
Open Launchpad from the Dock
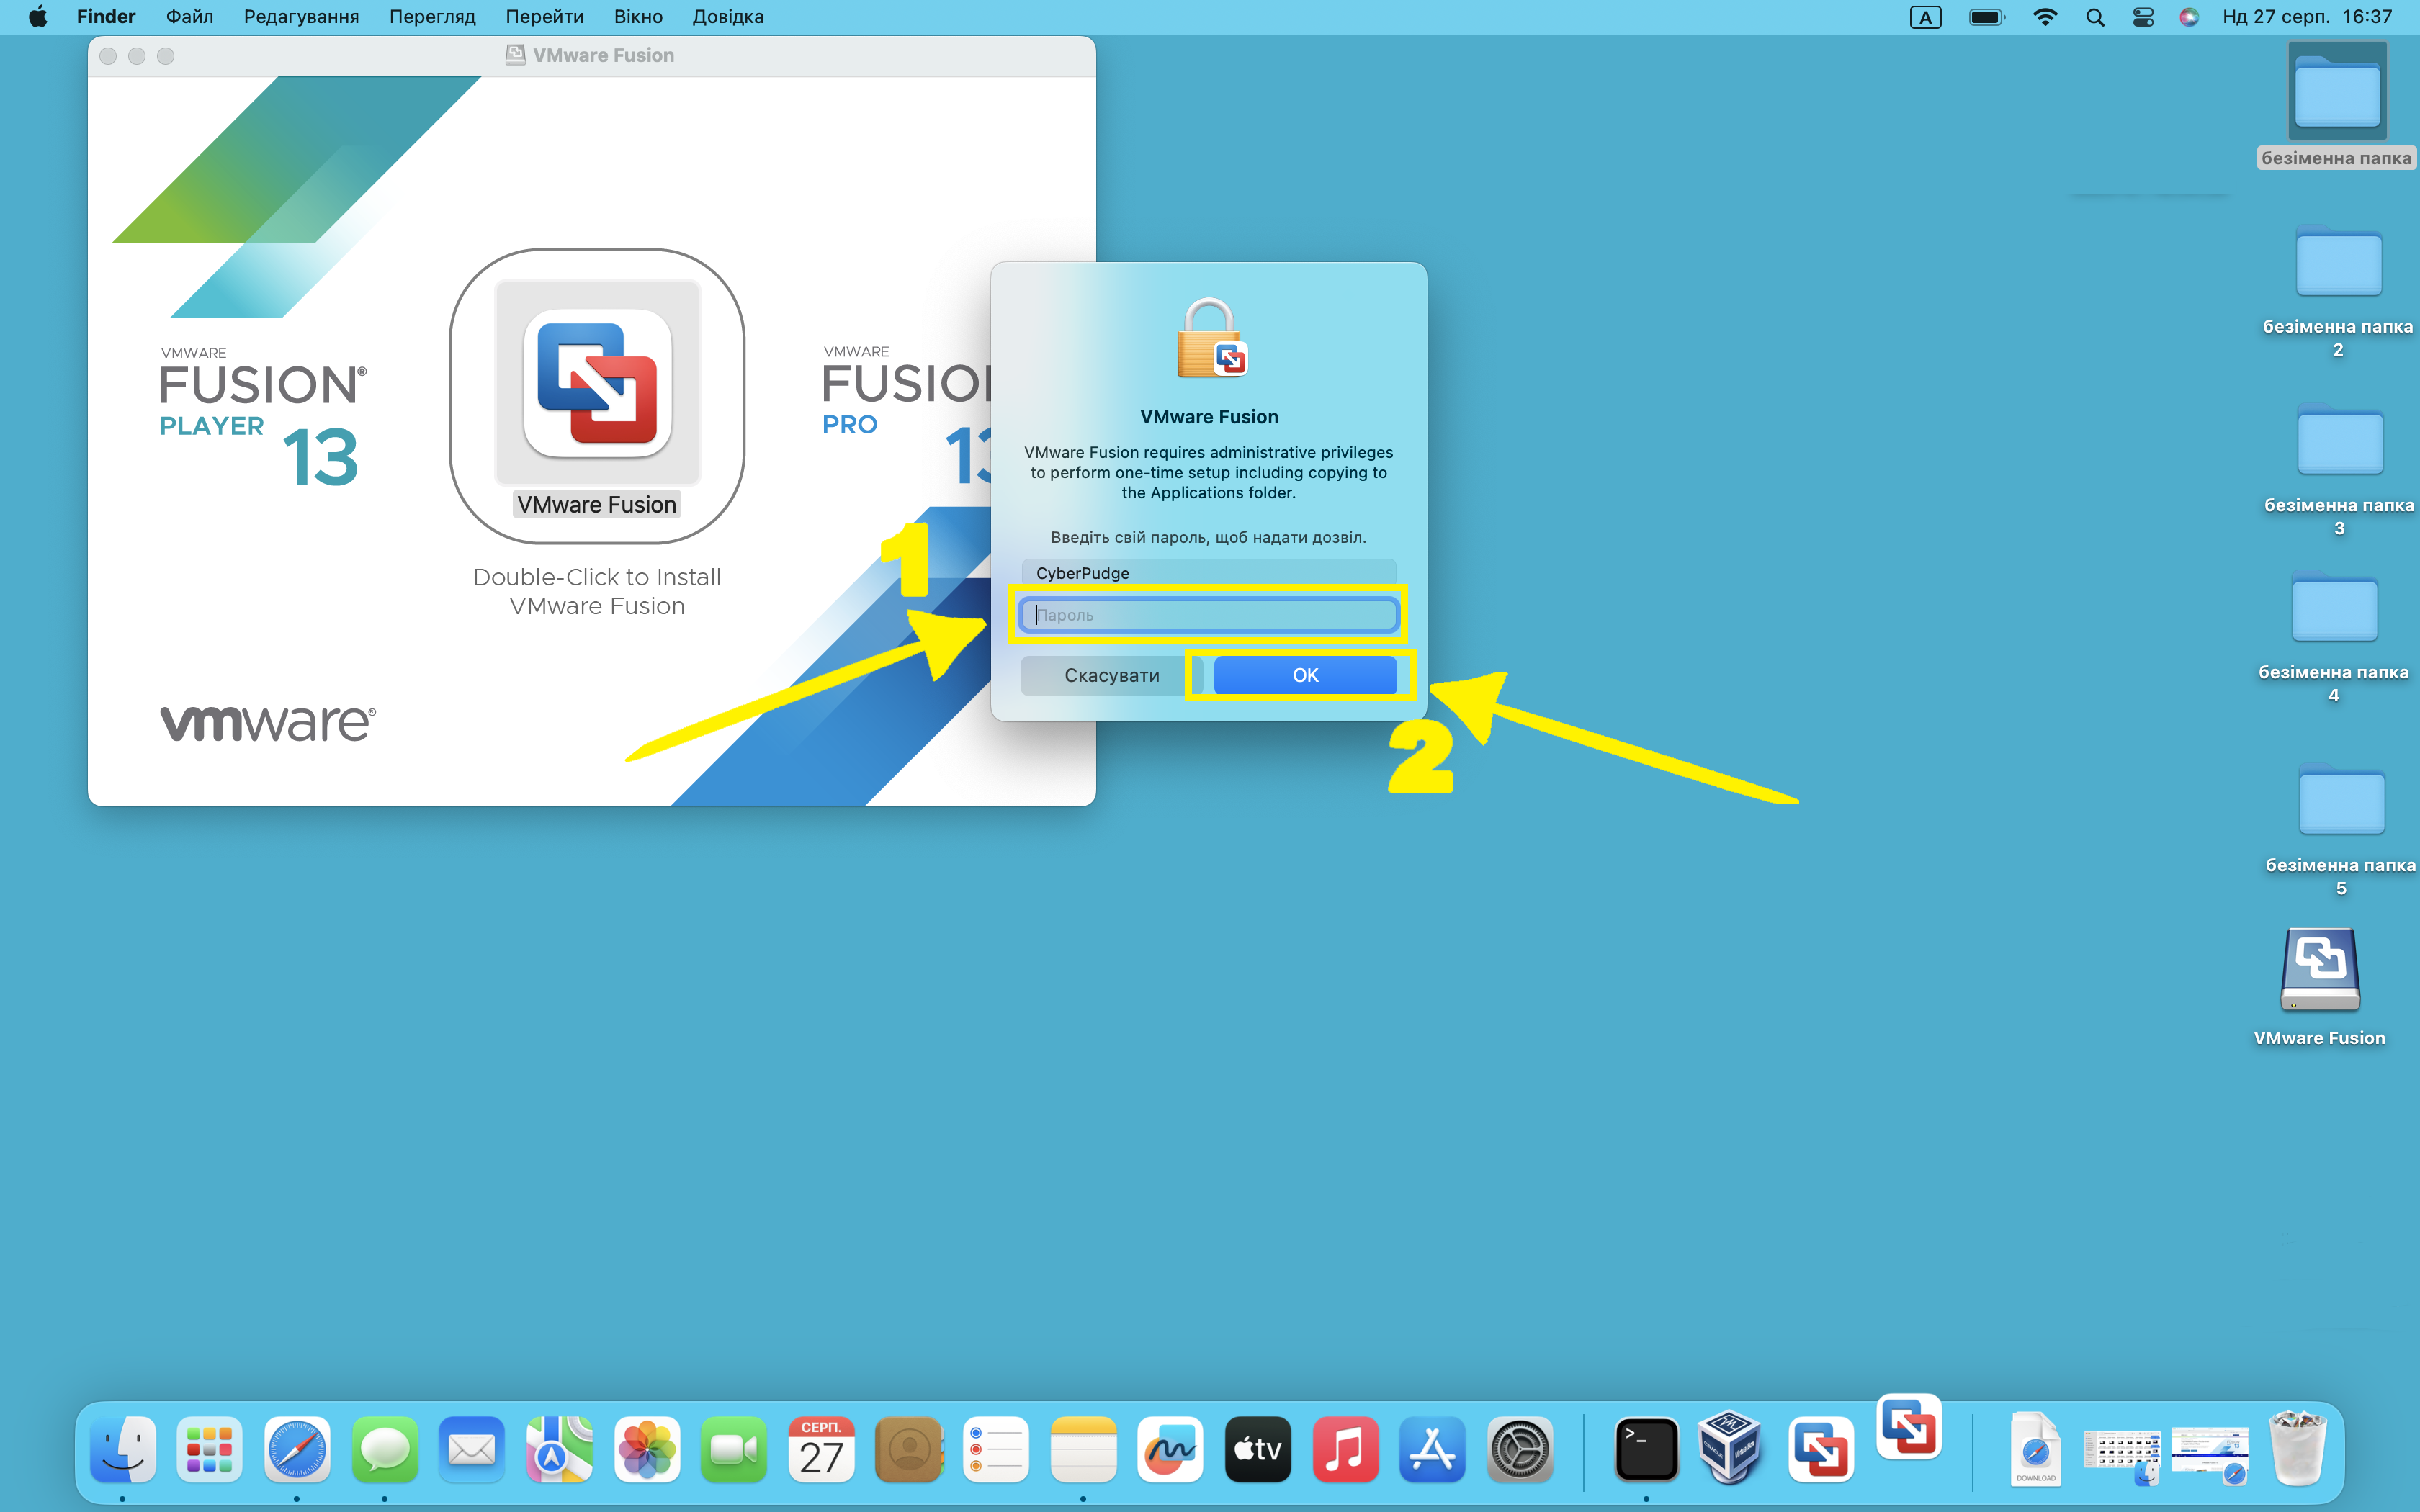click(x=209, y=1449)
